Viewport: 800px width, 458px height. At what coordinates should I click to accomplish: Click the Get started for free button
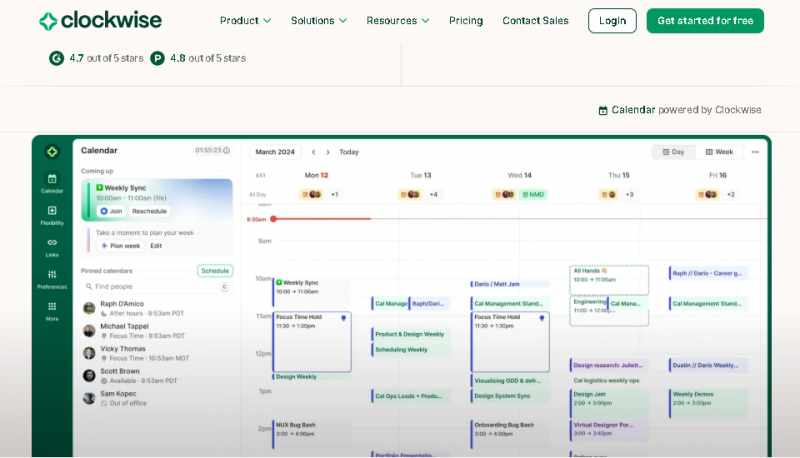coord(705,21)
